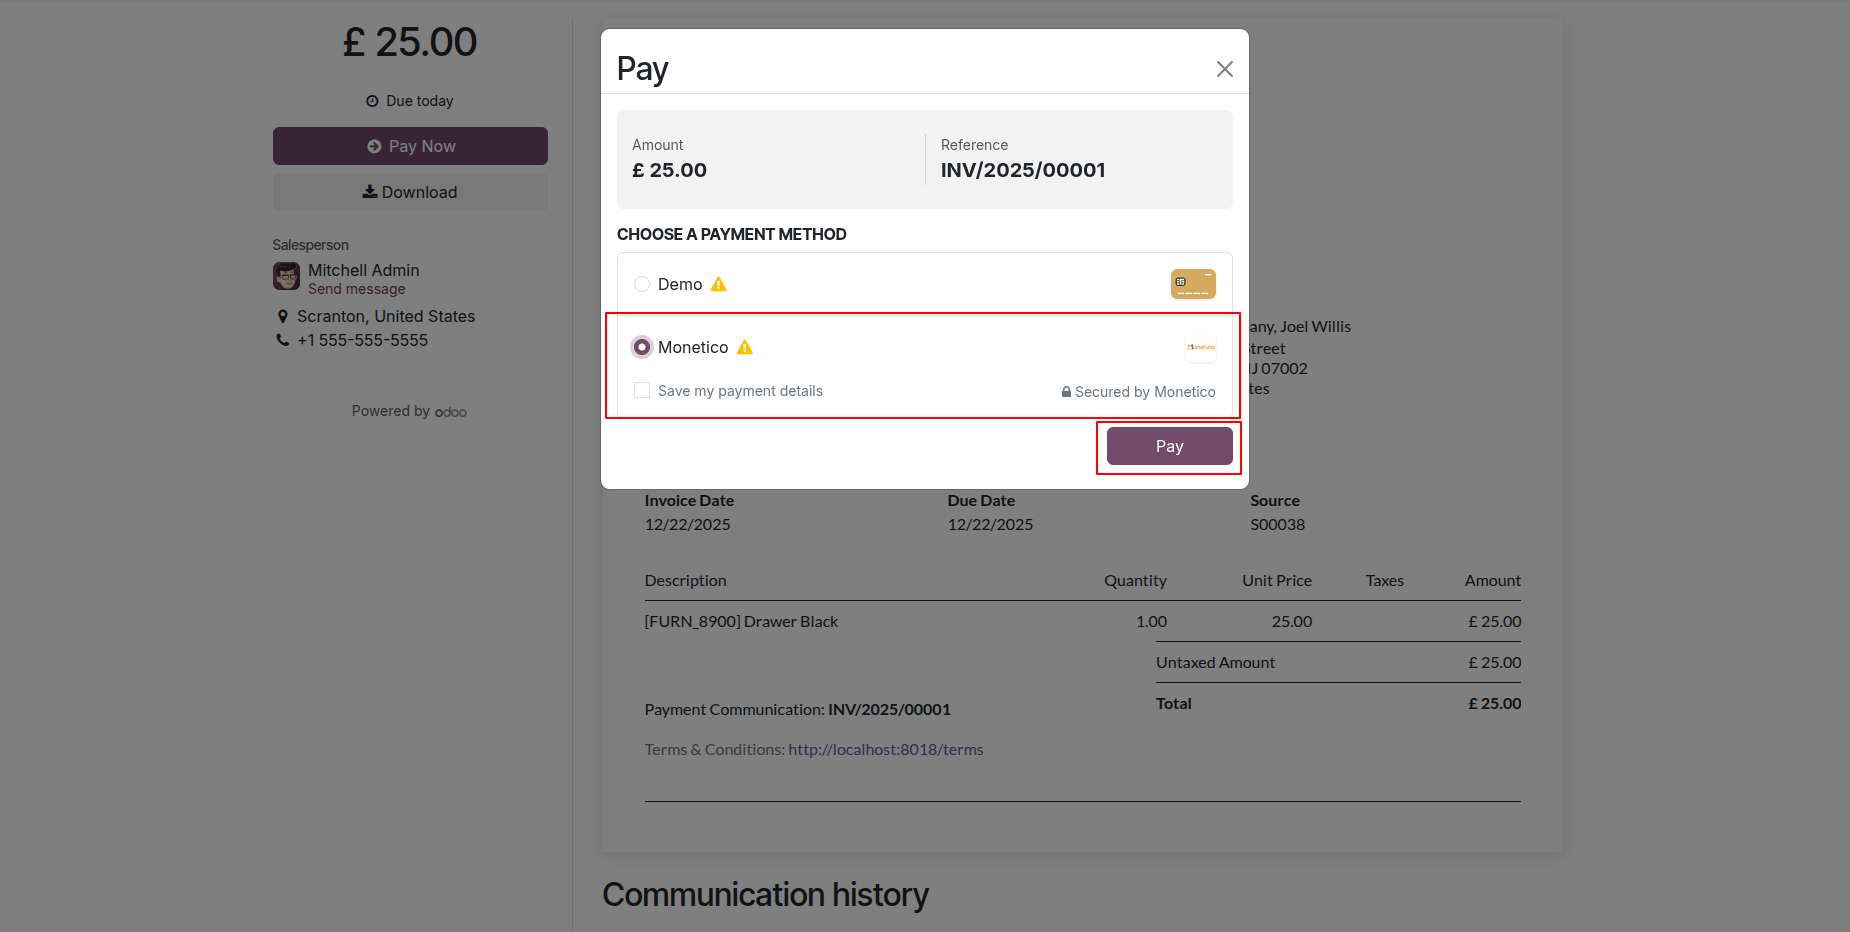The width and height of the screenshot is (1850, 932).
Task: Click the Demo credit card icon
Action: [1193, 284]
